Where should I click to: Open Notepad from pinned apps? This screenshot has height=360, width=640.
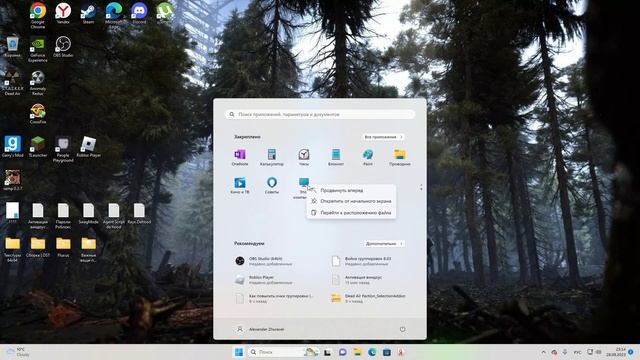pyautogui.click(x=336, y=157)
